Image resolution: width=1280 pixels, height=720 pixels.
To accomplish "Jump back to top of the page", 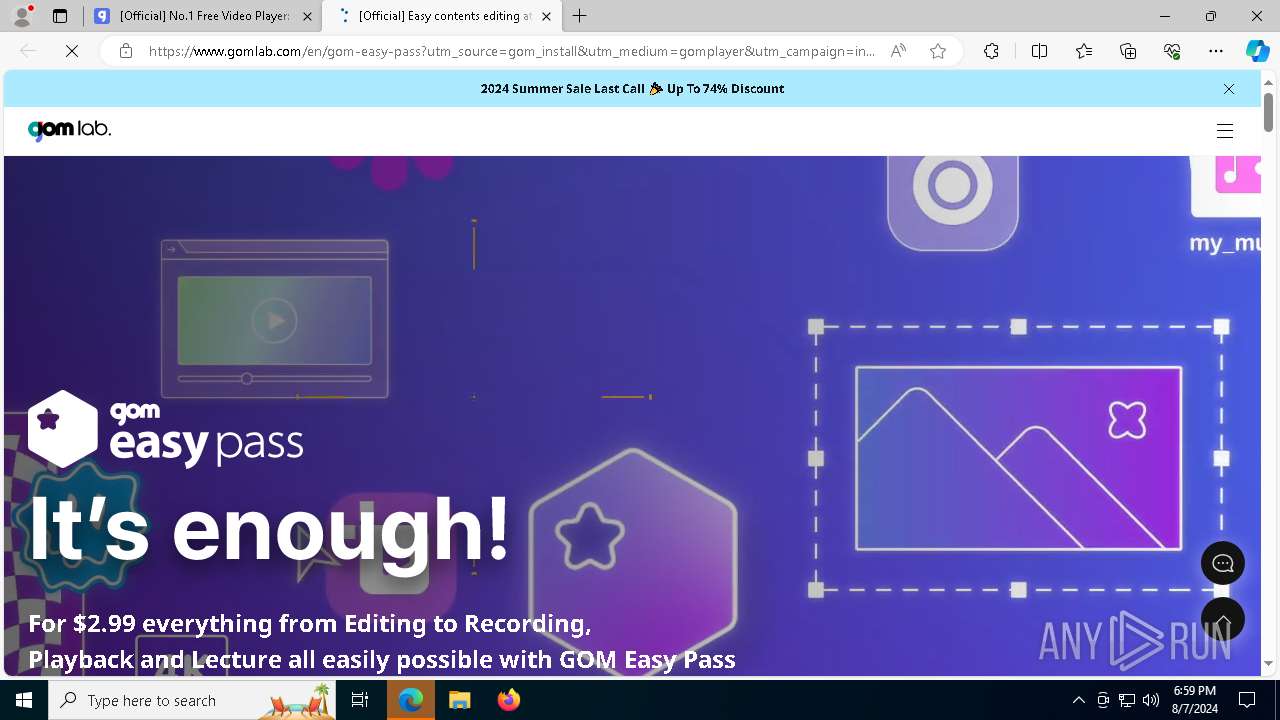I will click(x=1223, y=620).
